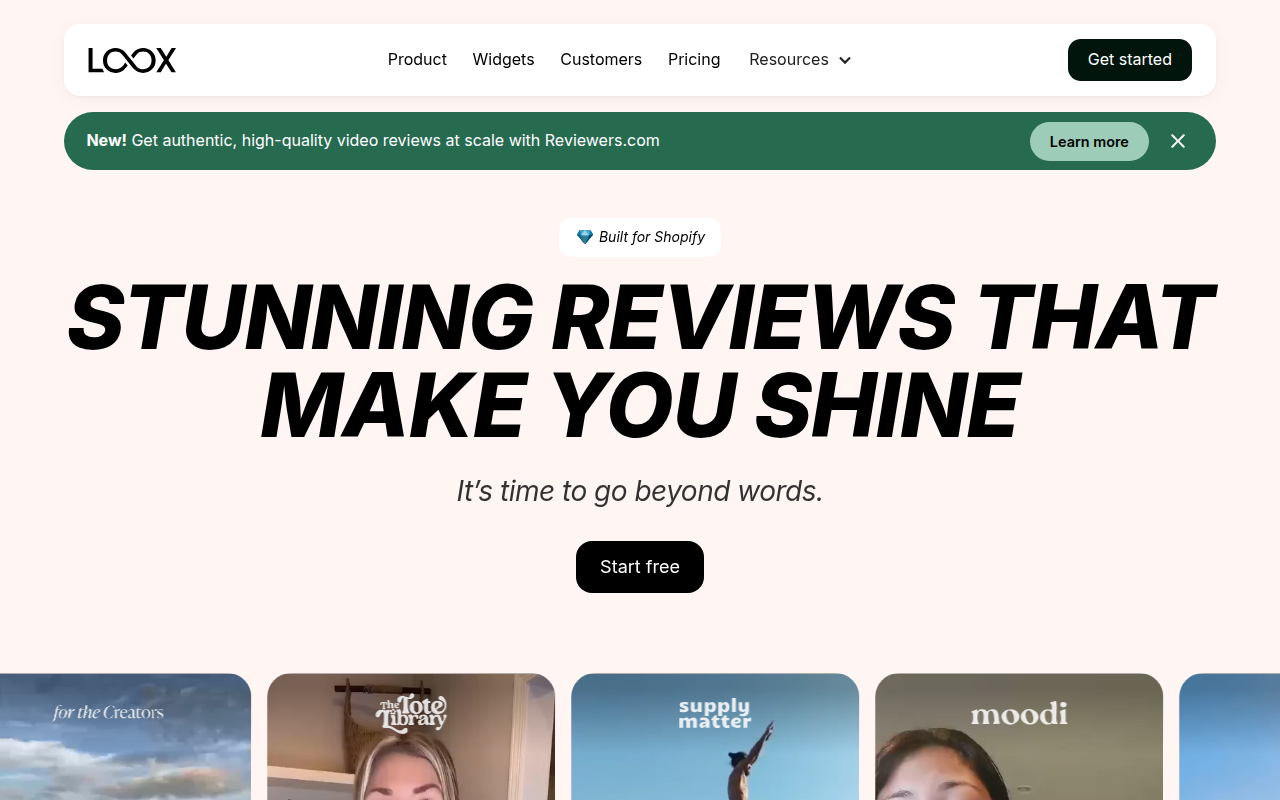This screenshot has width=1280, height=800.
Task: Click the Start free button
Action: pyautogui.click(x=640, y=567)
